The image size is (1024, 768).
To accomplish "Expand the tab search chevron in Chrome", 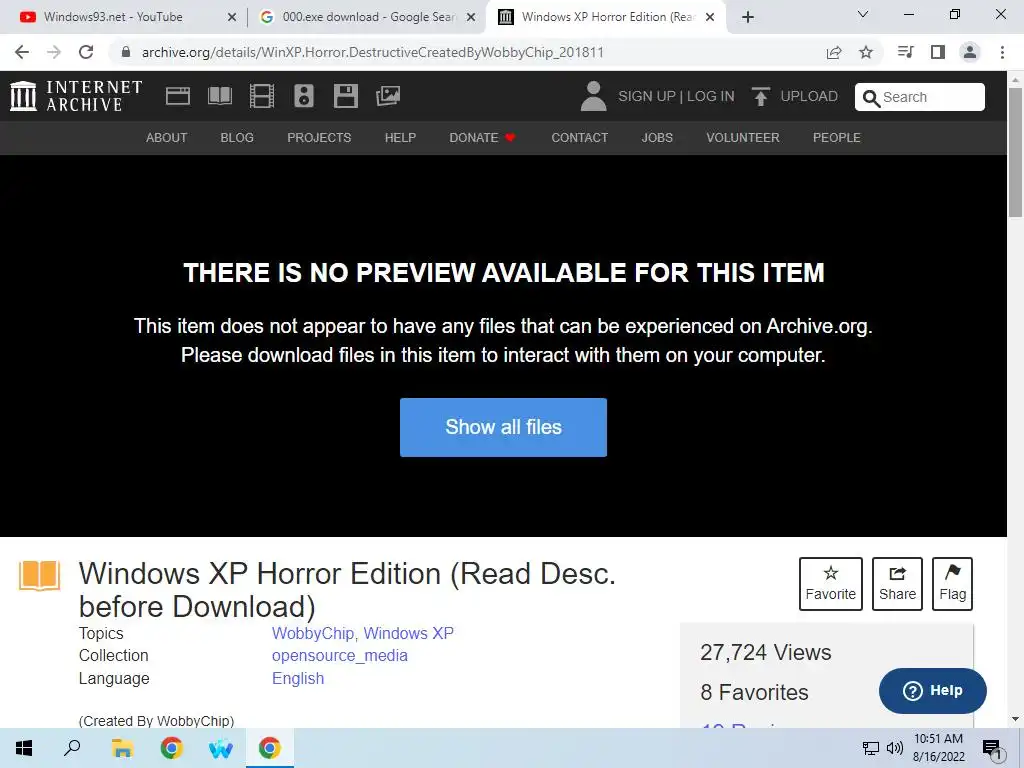I will point(863,14).
